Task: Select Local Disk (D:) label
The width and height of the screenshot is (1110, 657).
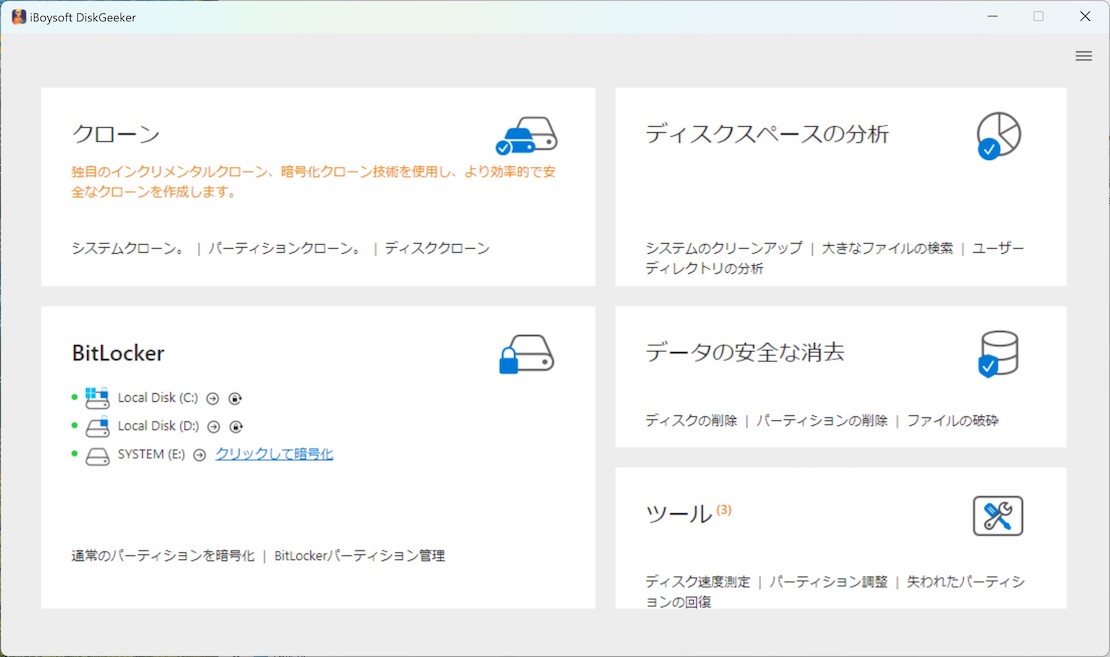Action: [159, 426]
